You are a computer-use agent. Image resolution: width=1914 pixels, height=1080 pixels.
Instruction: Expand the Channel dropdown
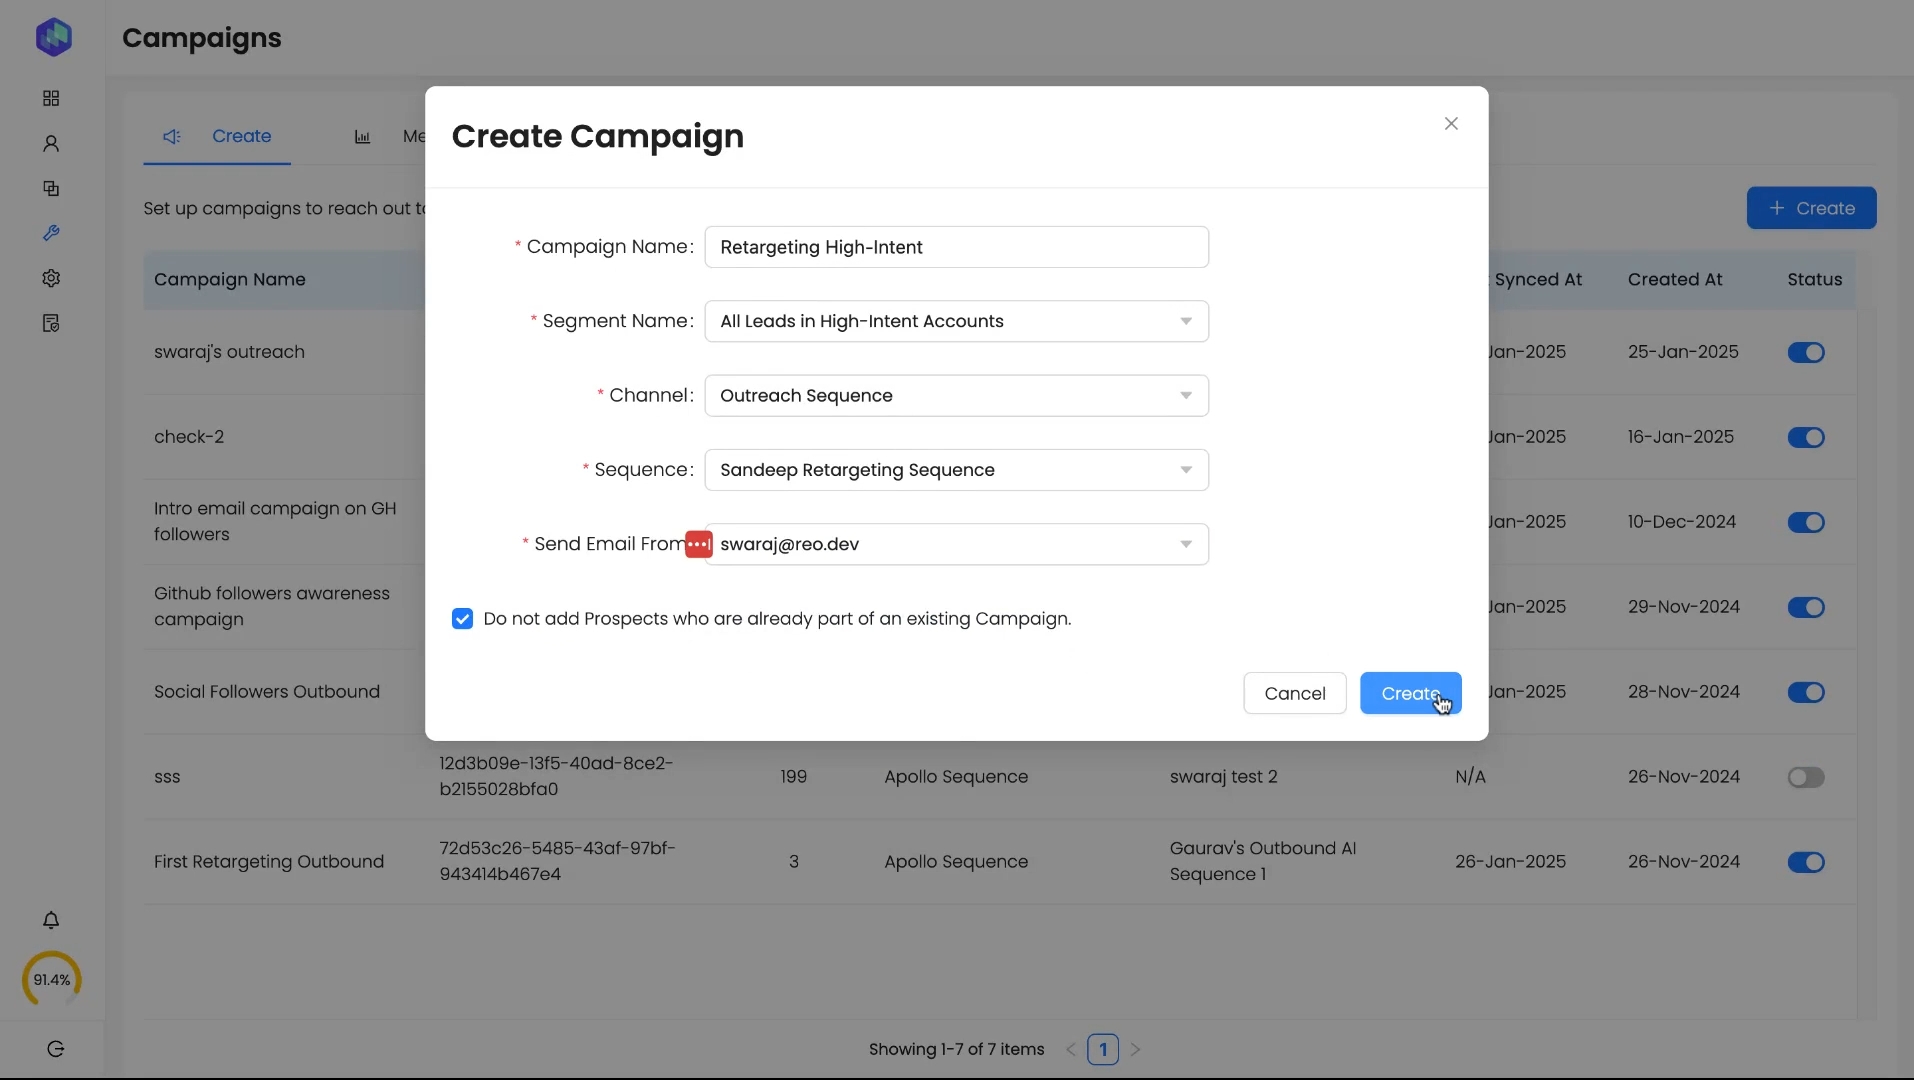tap(956, 396)
